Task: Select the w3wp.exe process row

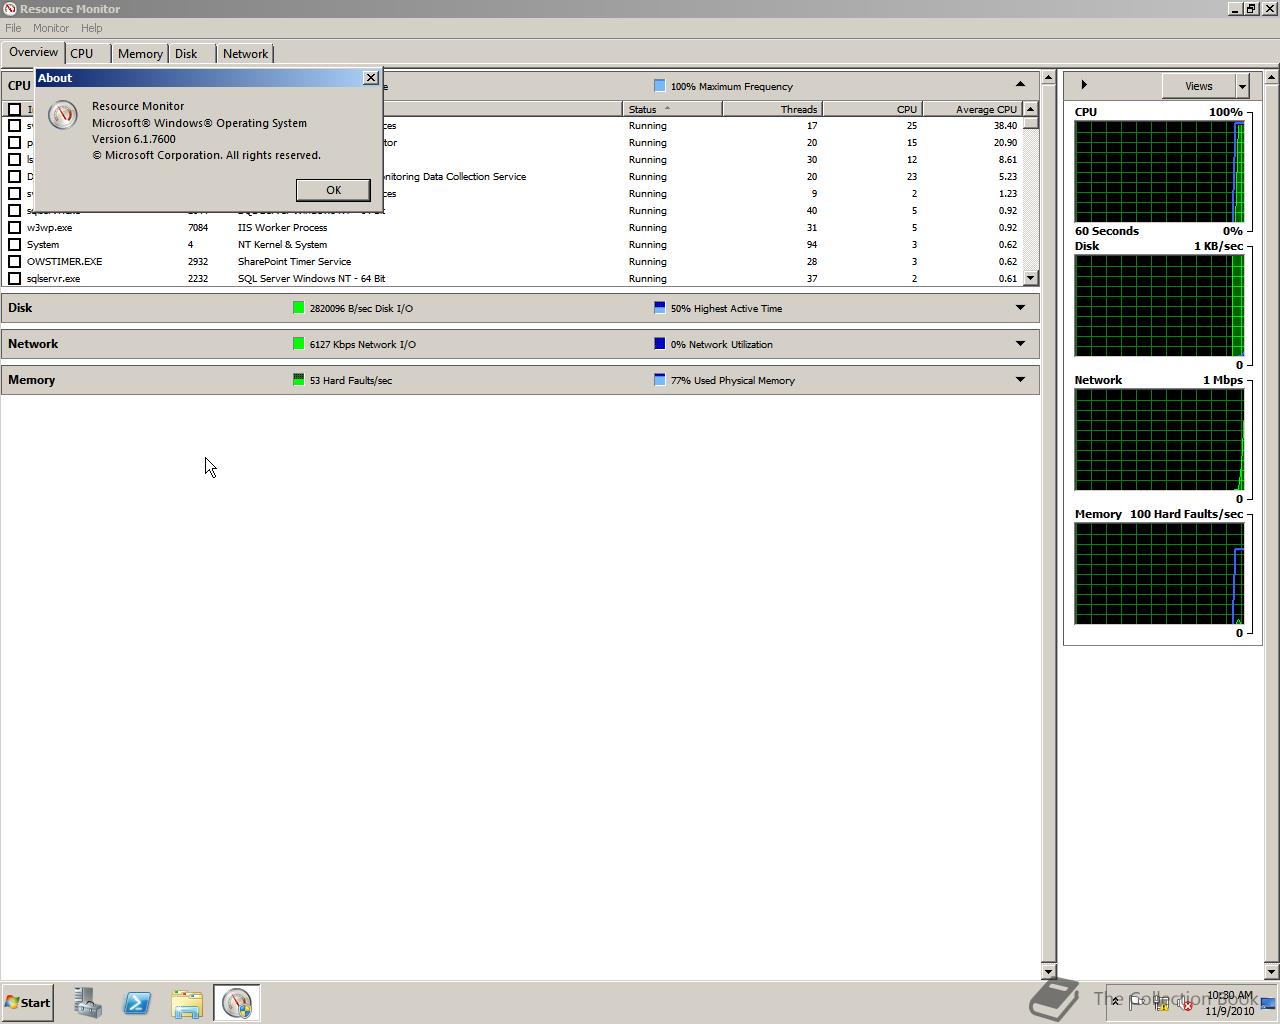Action: tap(512, 228)
